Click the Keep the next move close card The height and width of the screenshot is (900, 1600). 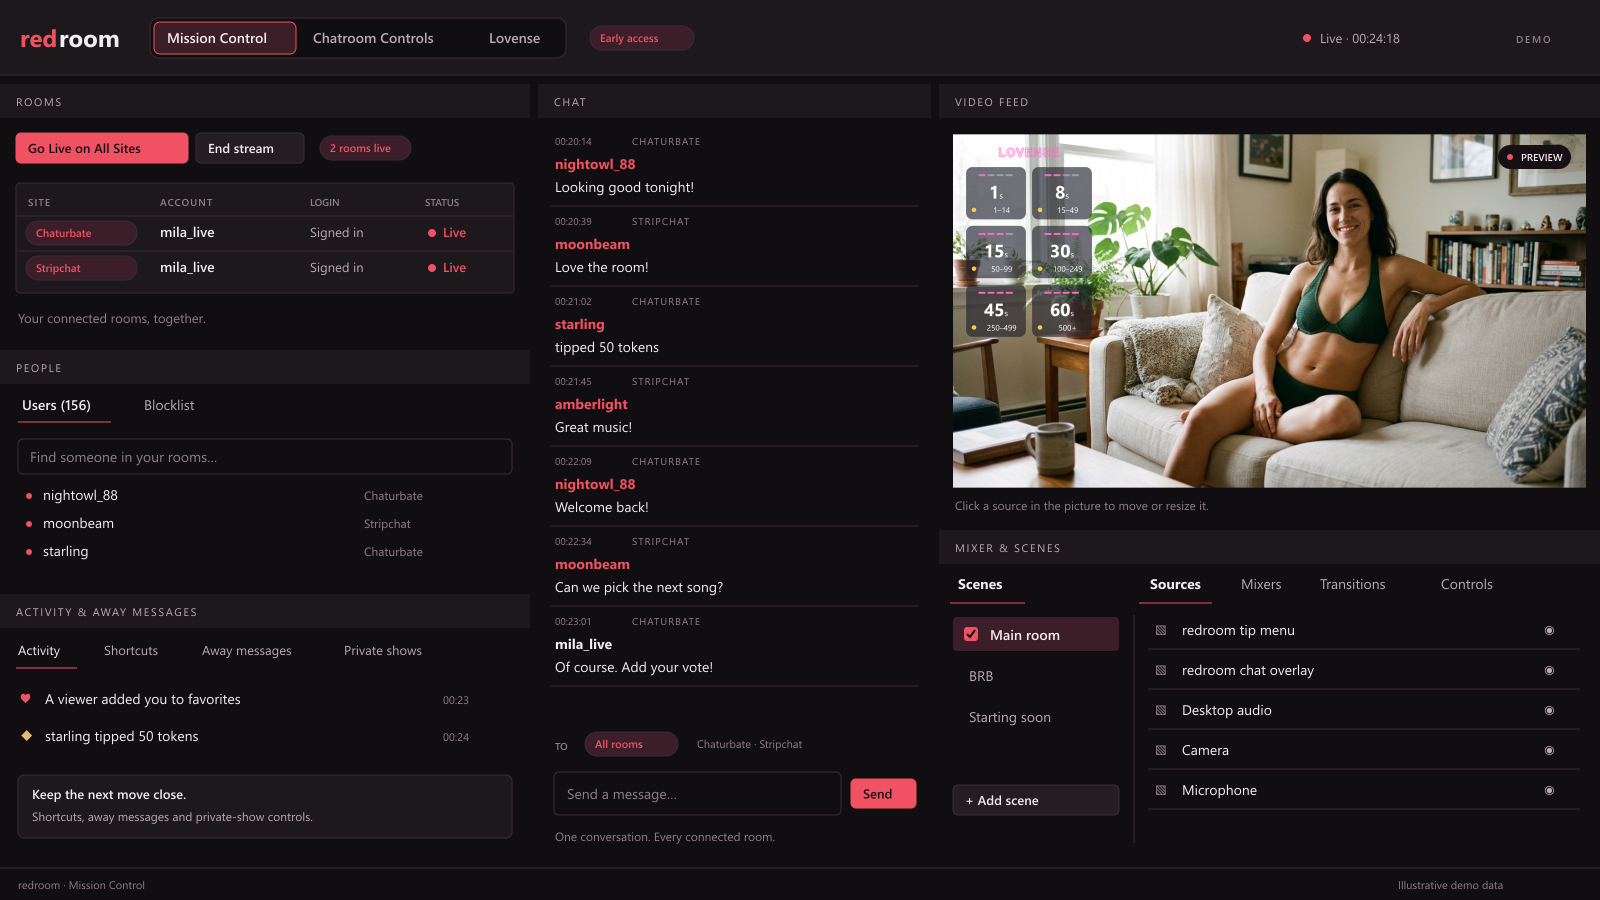(x=265, y=806)
